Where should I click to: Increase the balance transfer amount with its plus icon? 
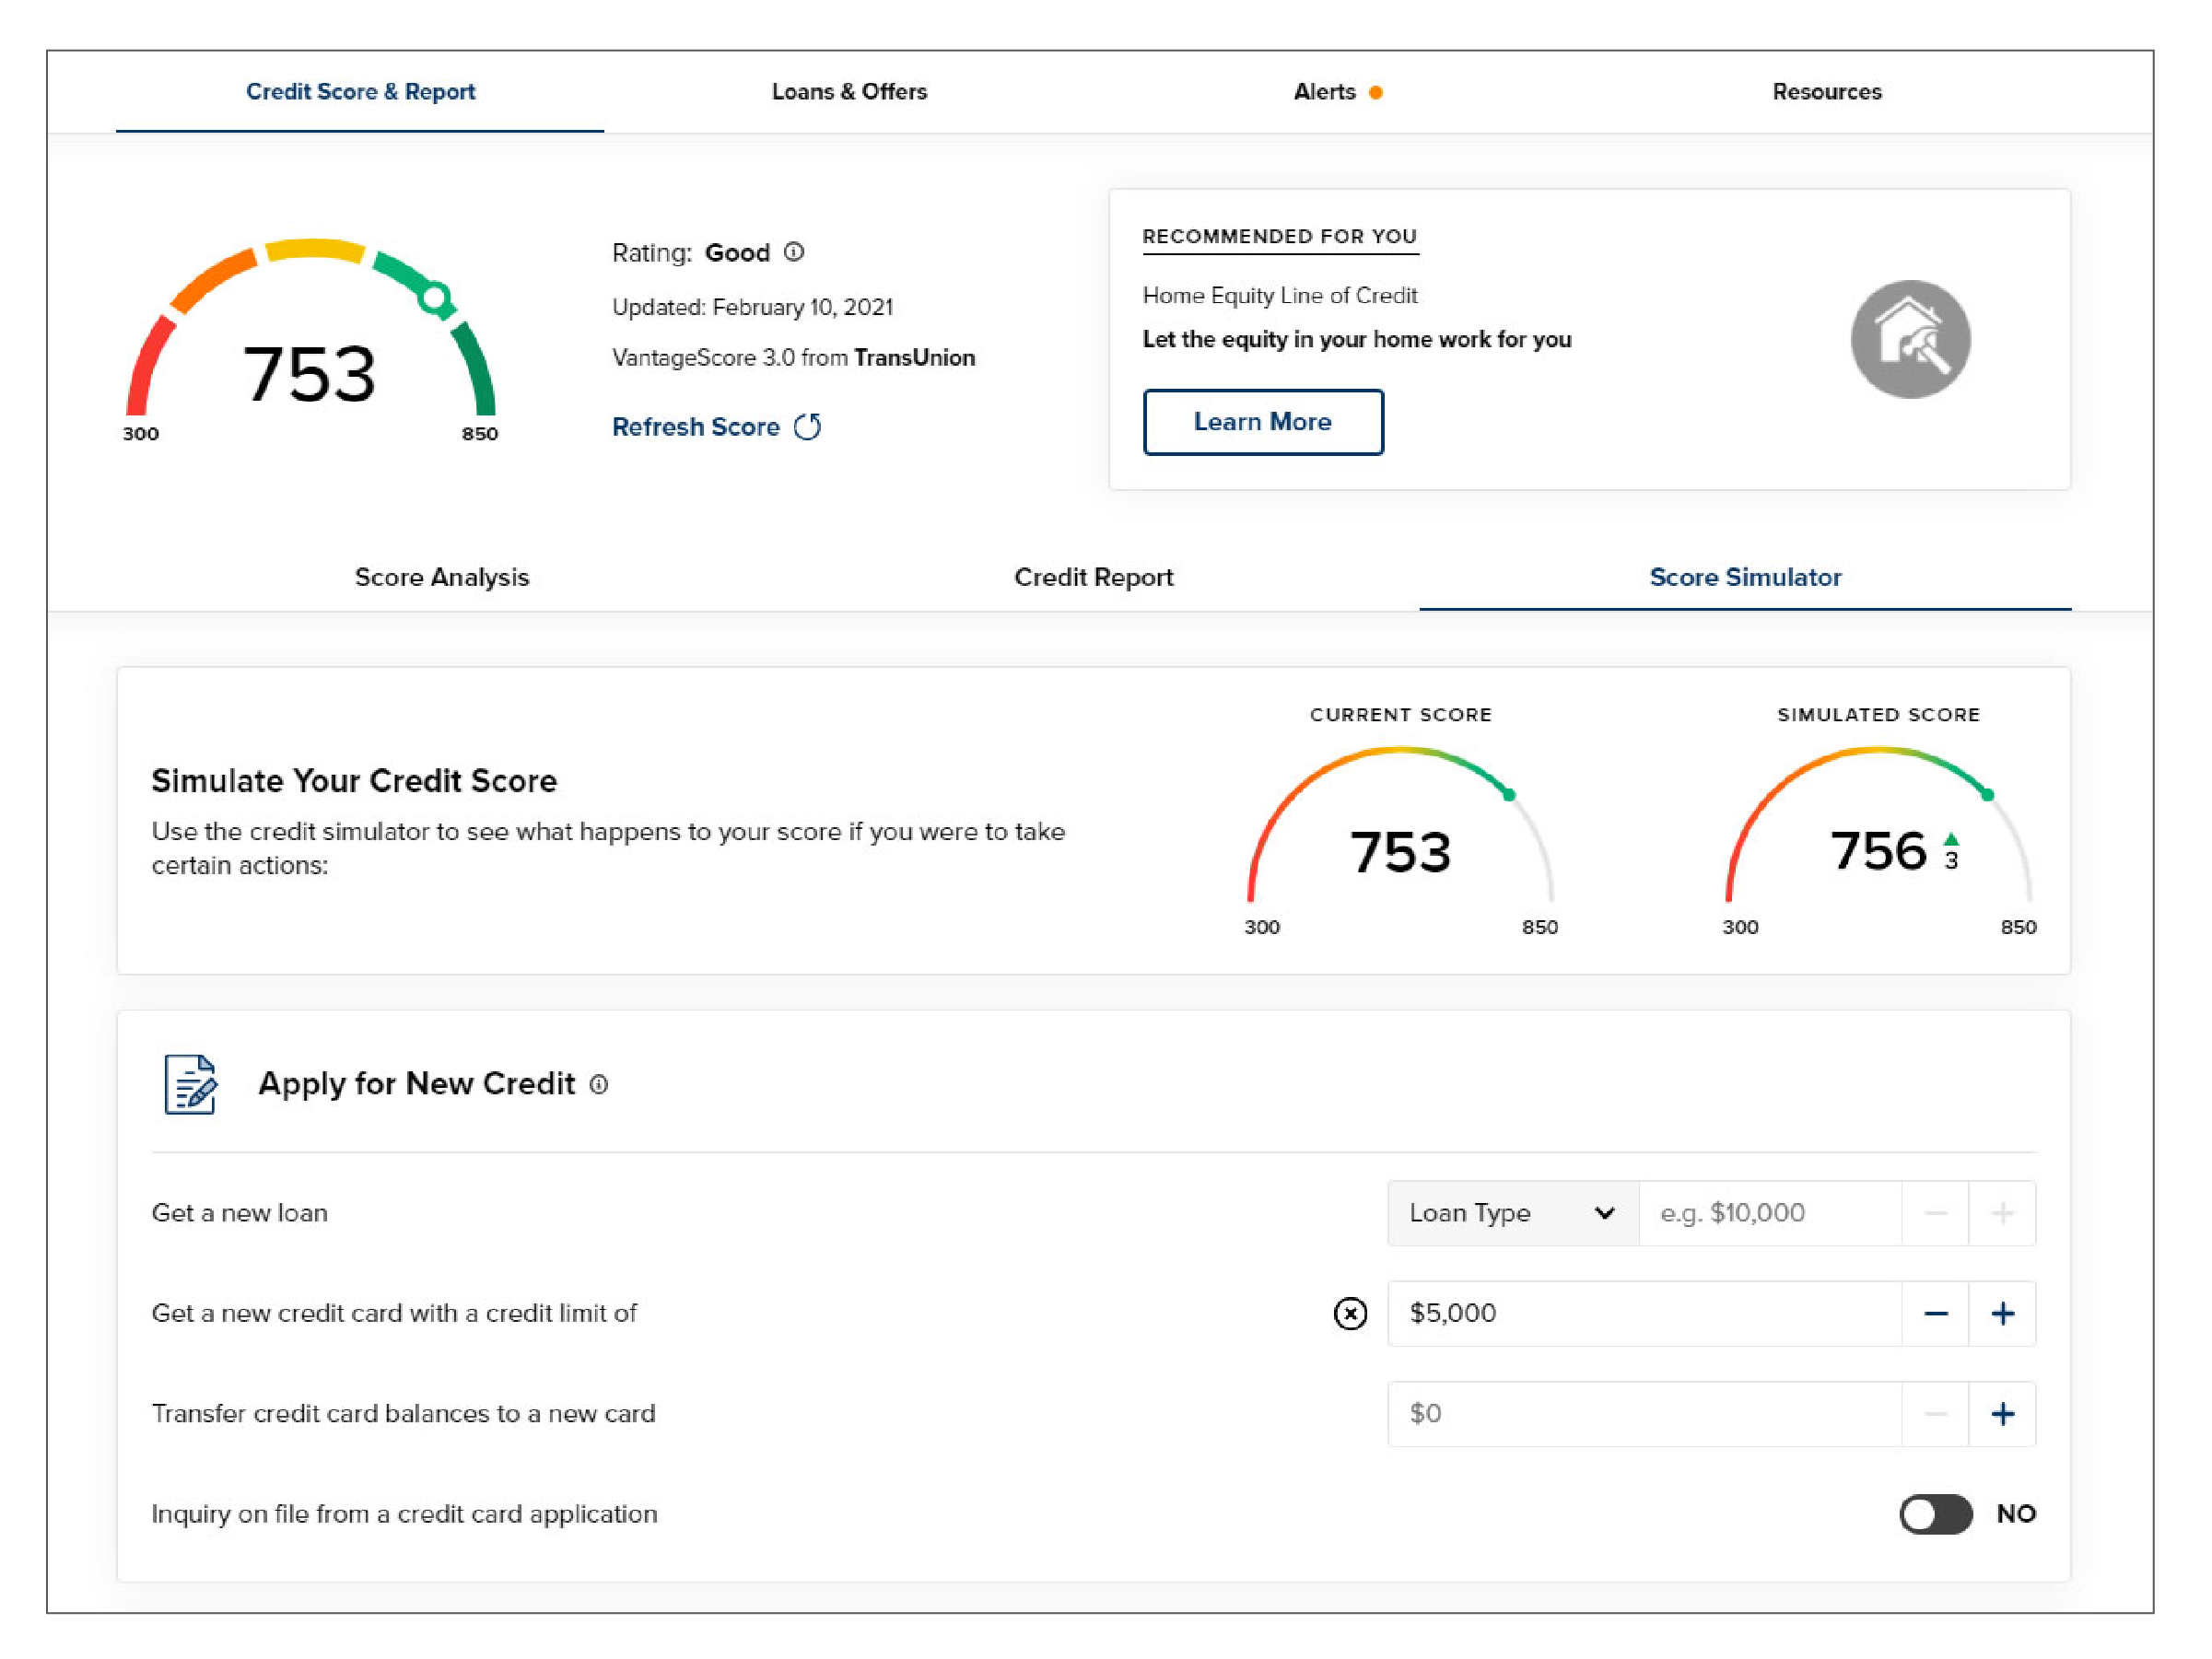(x=2002, y=1414)
